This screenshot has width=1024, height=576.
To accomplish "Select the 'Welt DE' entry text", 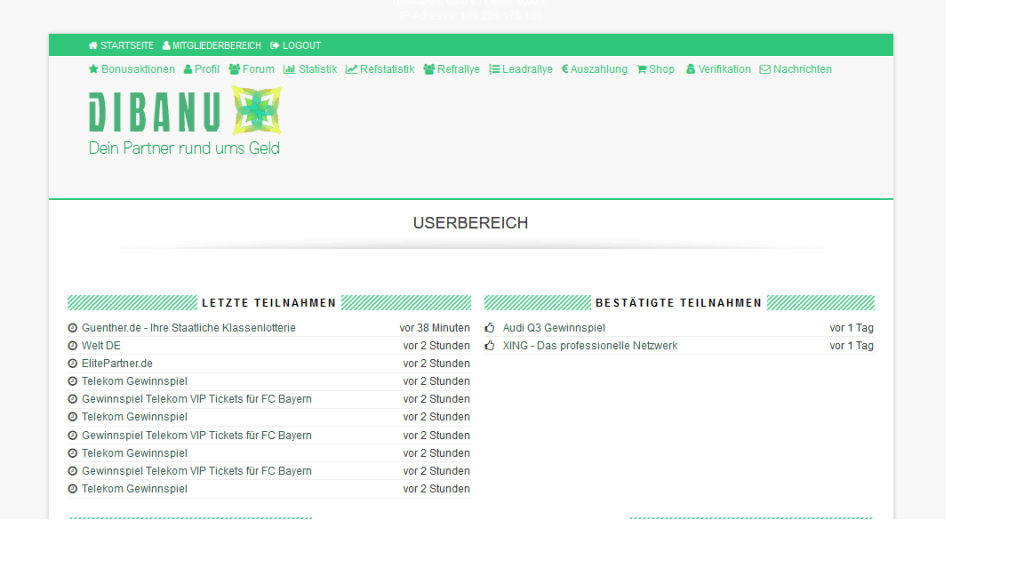I will [101, 345].
